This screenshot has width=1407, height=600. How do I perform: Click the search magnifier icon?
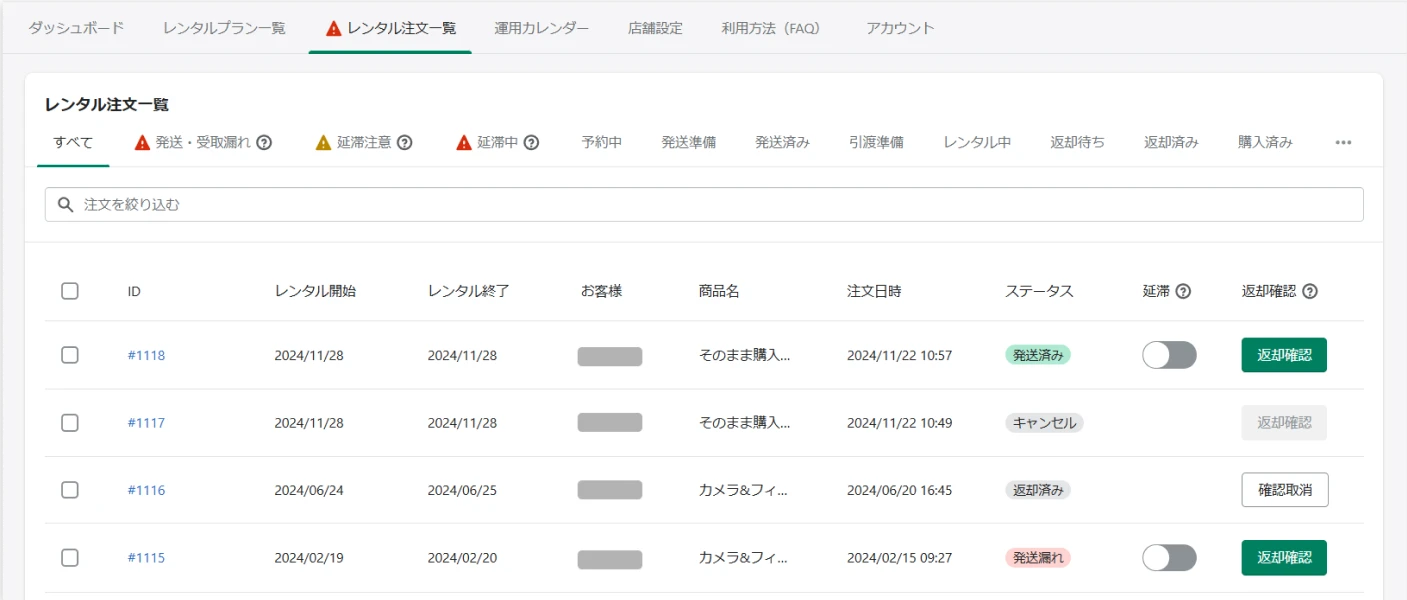[66, 205]
